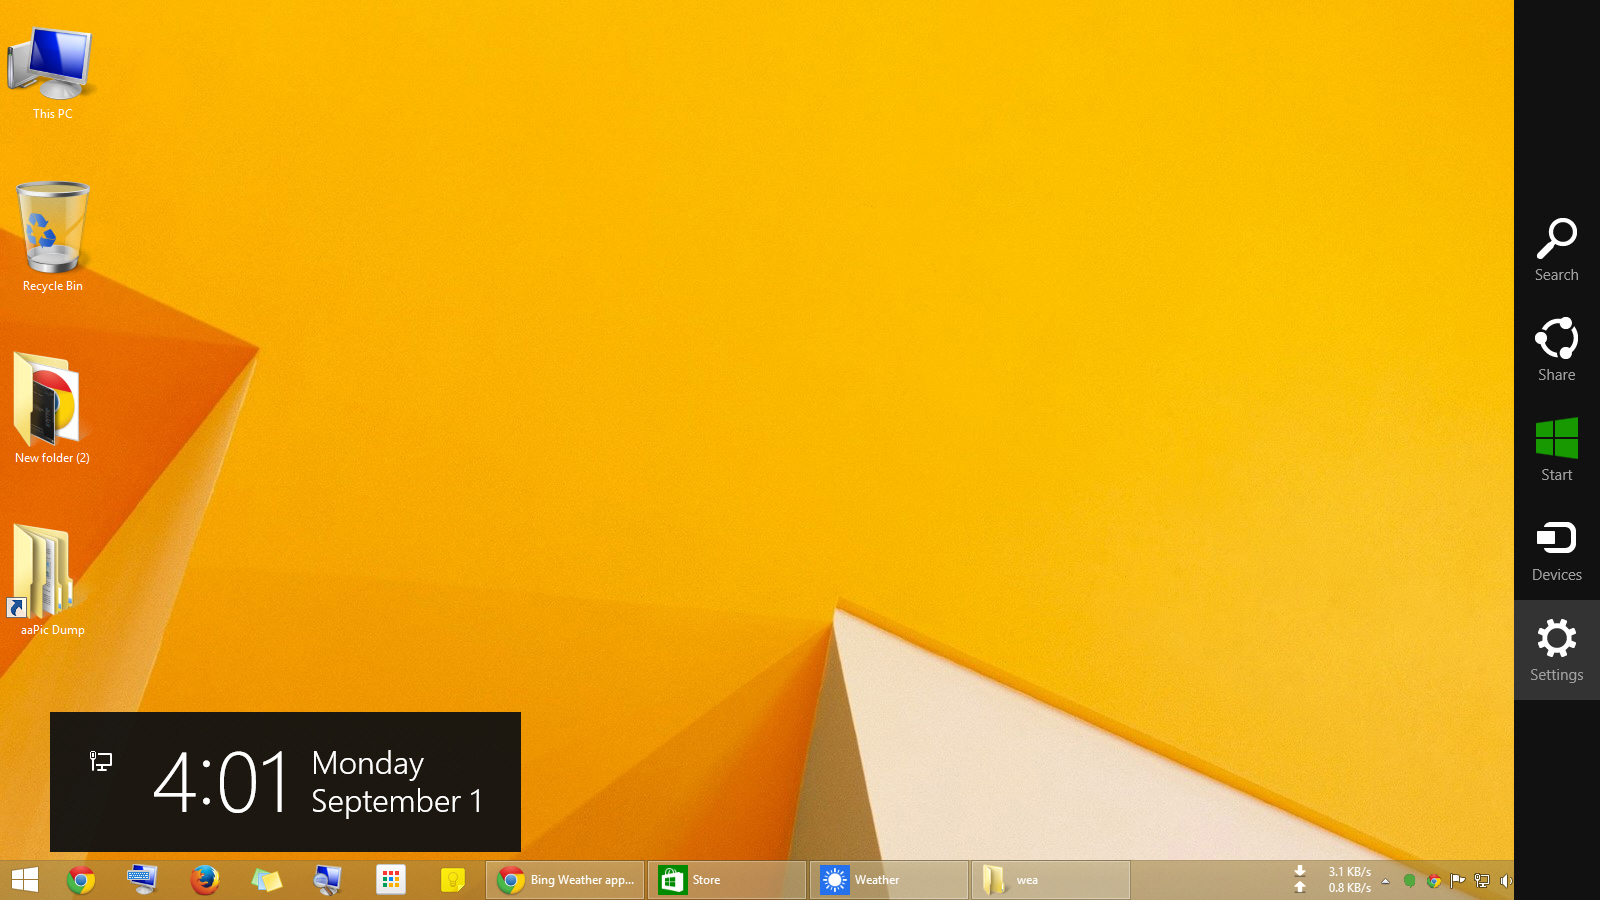Open the Share charm
Screen dimensions: 1600x900
tap(1556, 349)
